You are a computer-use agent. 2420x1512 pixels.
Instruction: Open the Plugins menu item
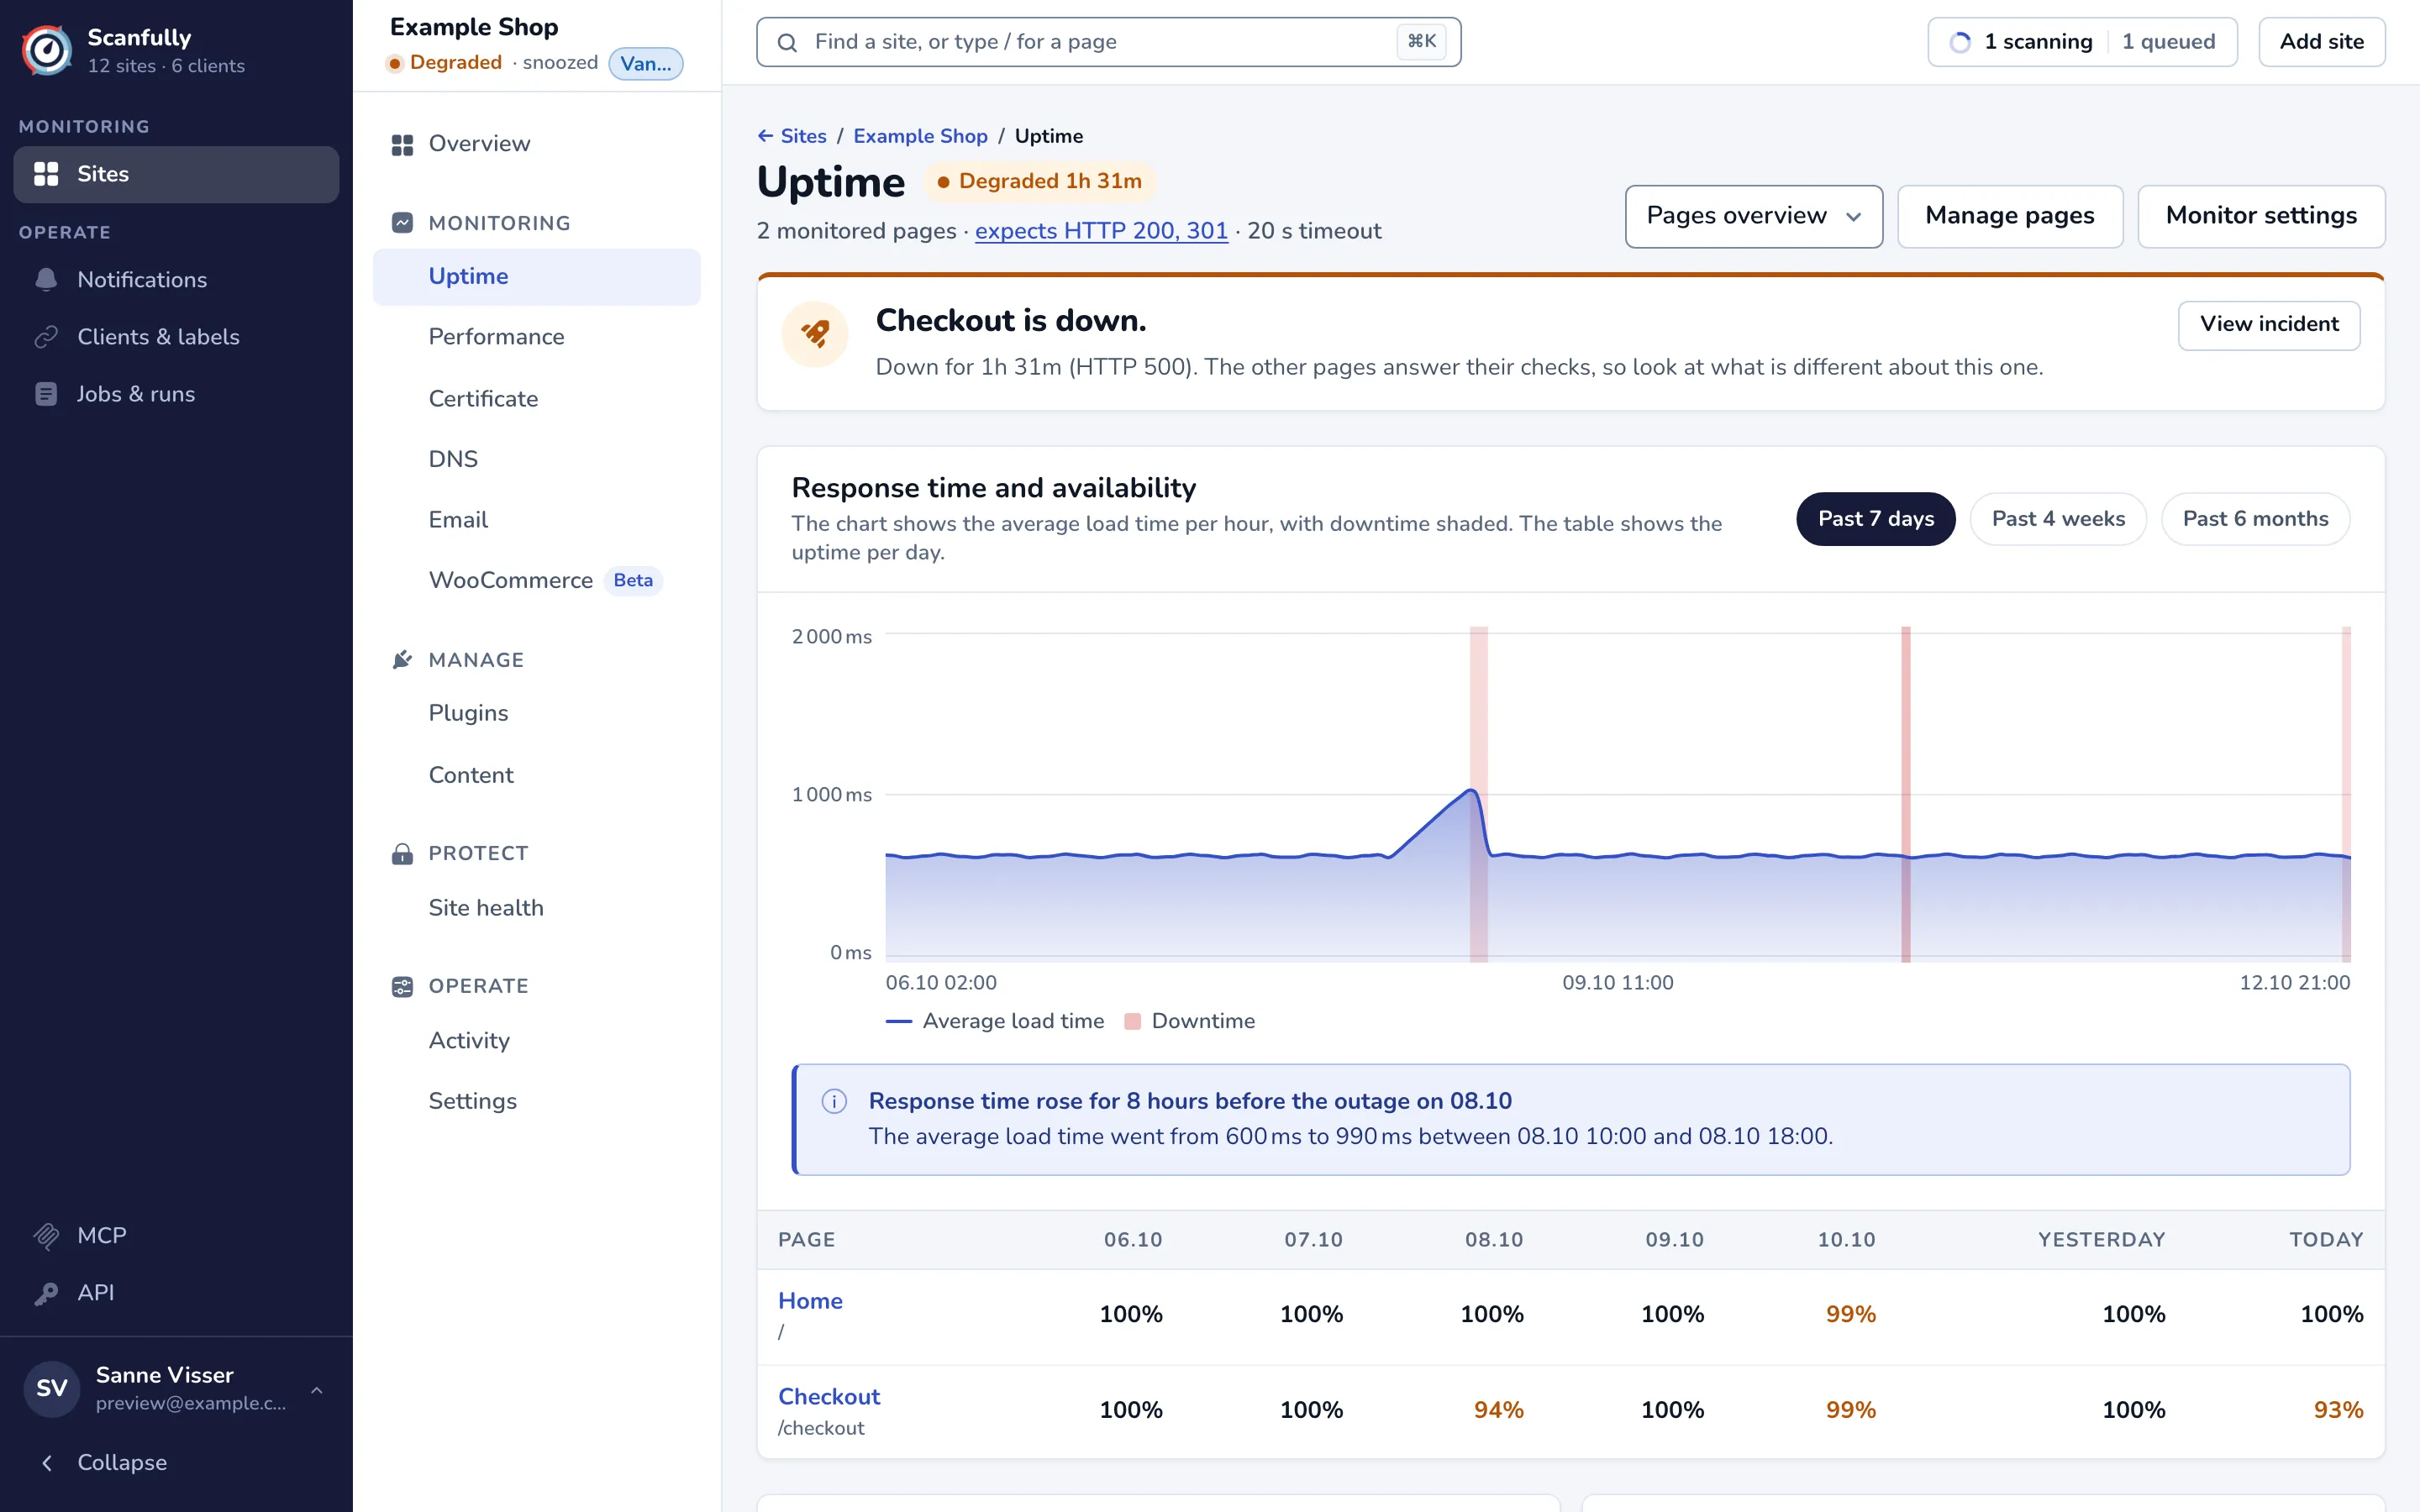coord(537,714)
